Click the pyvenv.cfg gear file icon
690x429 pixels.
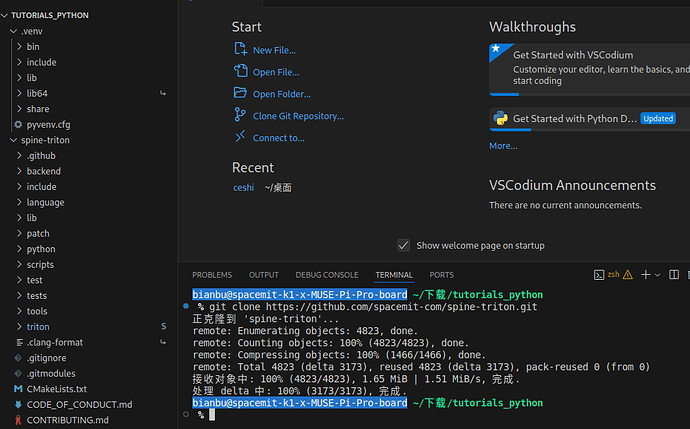point(18,124)
